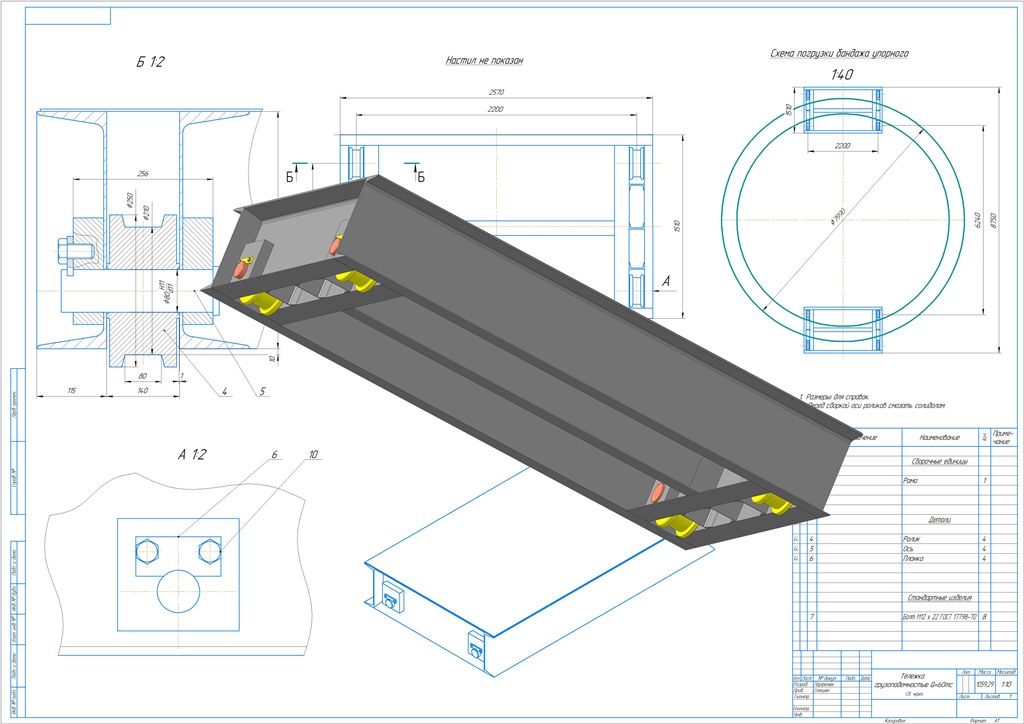The image size is (1024, 724).
Task: Select the dimension value "80" under the roller
Action: pos(142,376)
